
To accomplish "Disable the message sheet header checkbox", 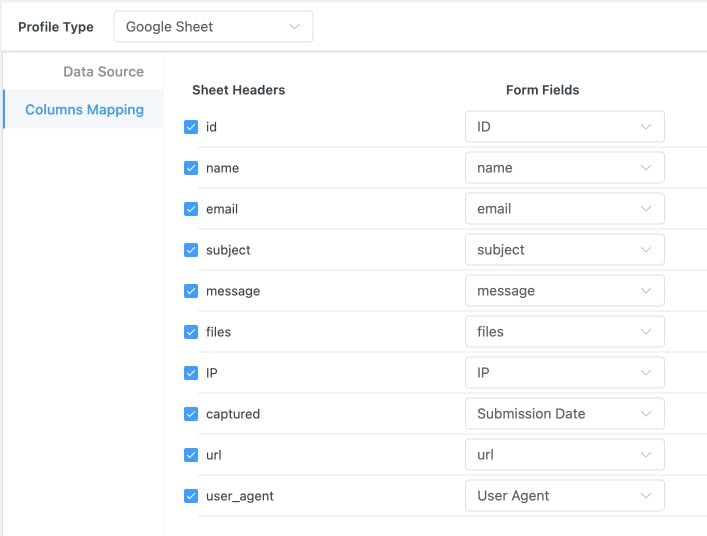I will 191,291.
